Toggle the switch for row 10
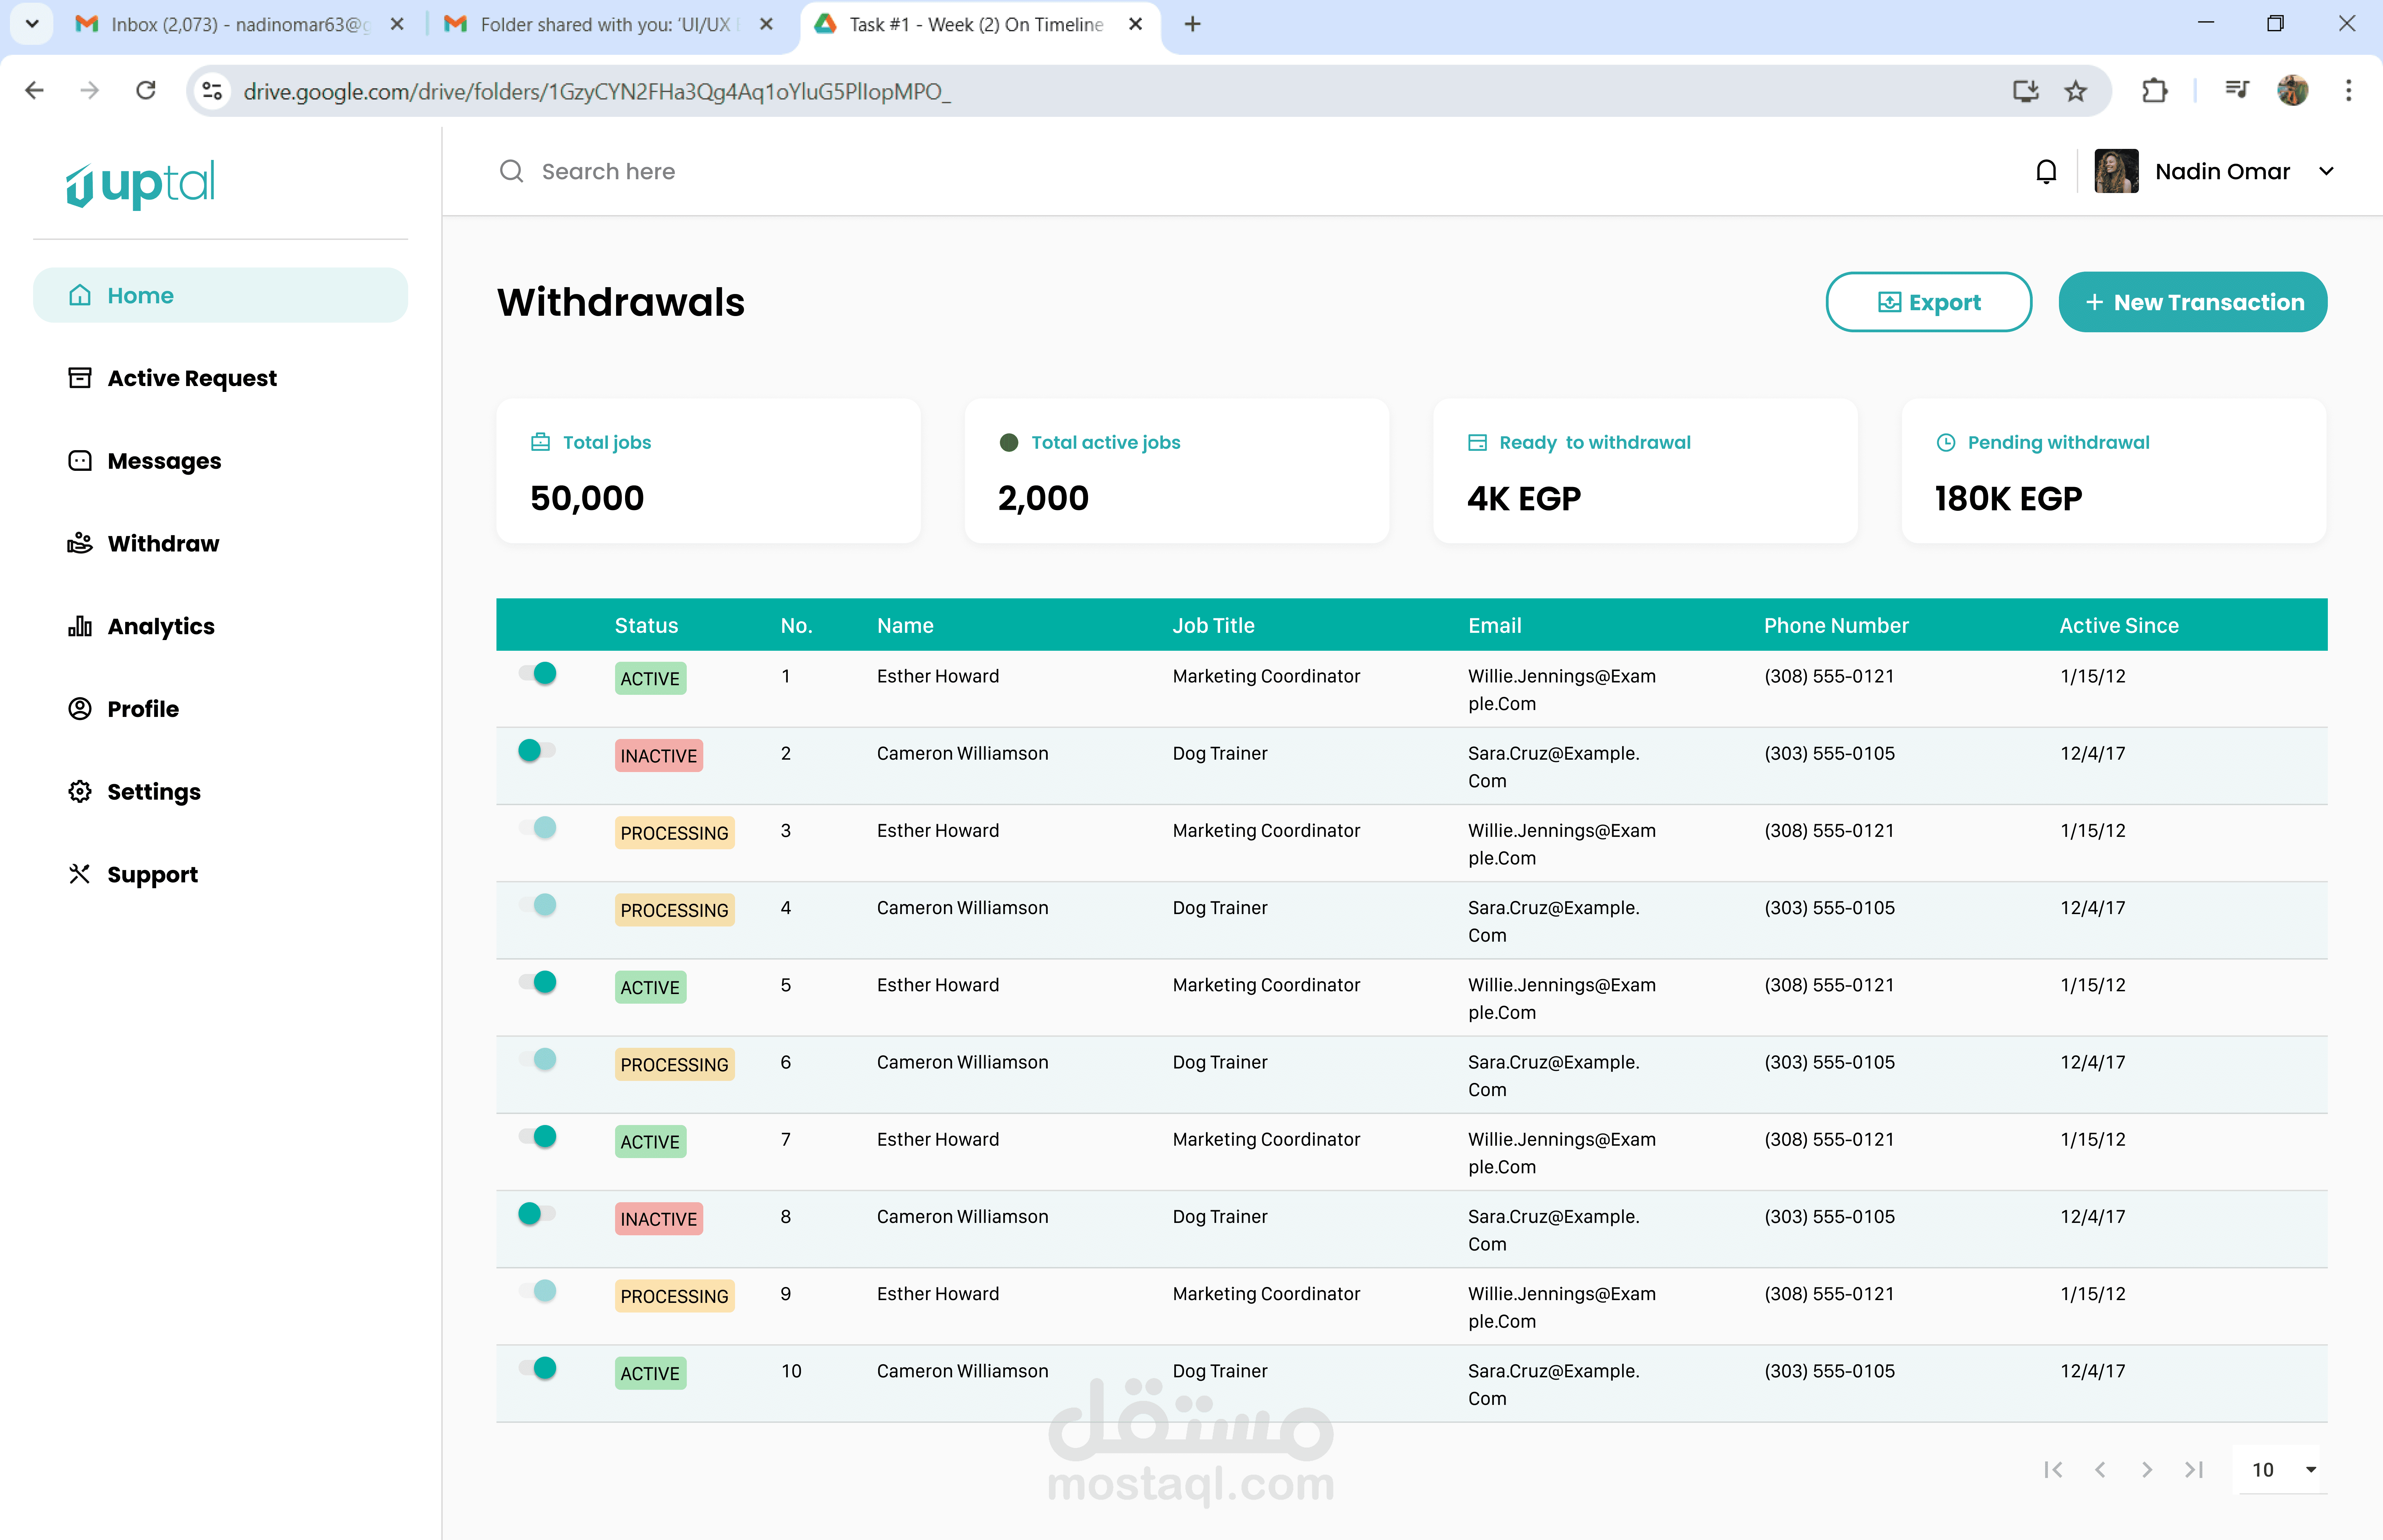The height and width of the screenshot is (1540, 2383). pyautogui.click(x=537, y=1368)
